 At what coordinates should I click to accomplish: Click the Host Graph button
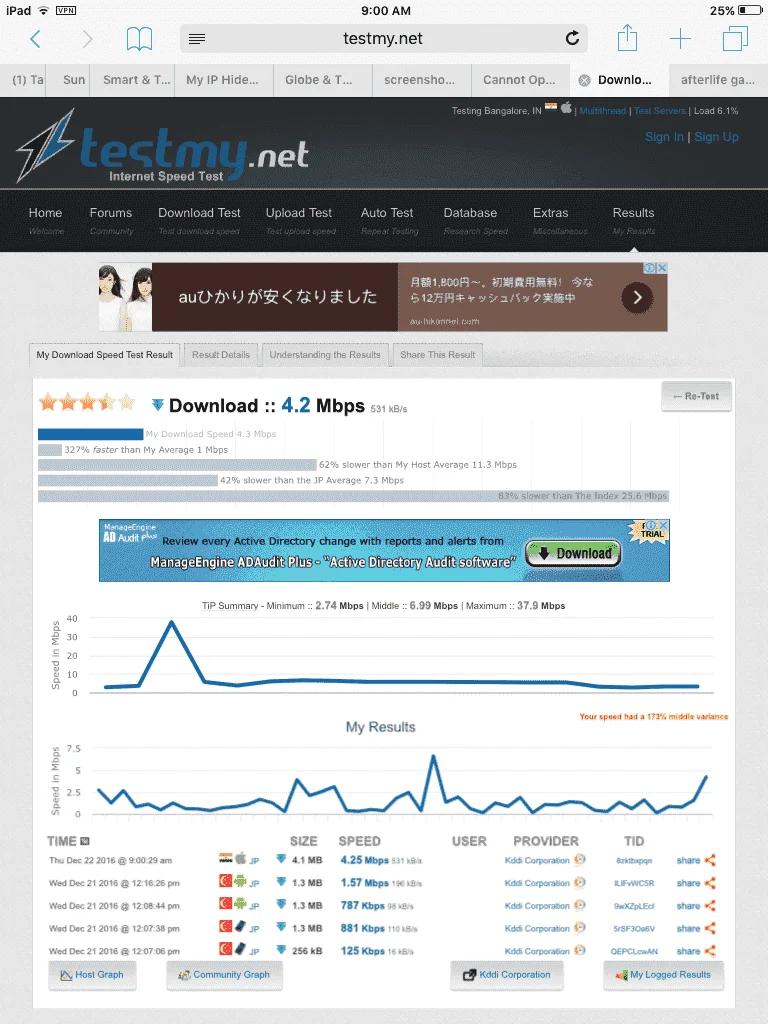(92, 975)
